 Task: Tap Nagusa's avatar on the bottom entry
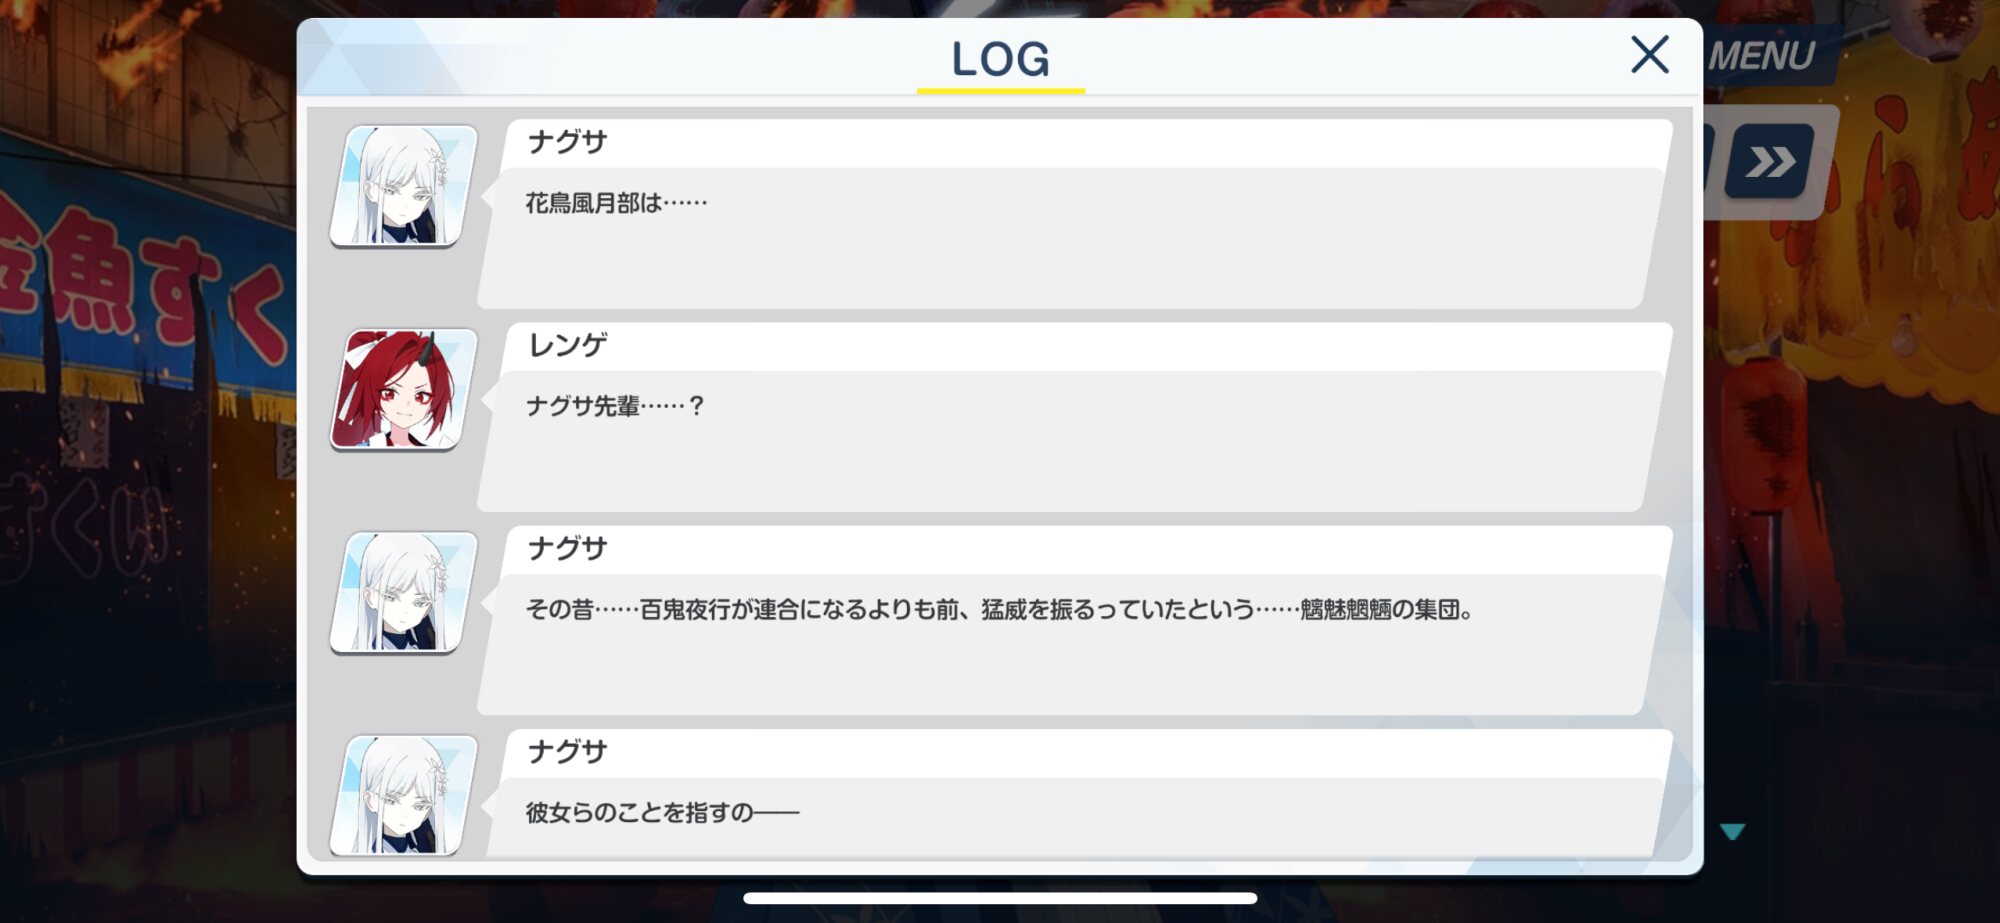tap(403, 796)
